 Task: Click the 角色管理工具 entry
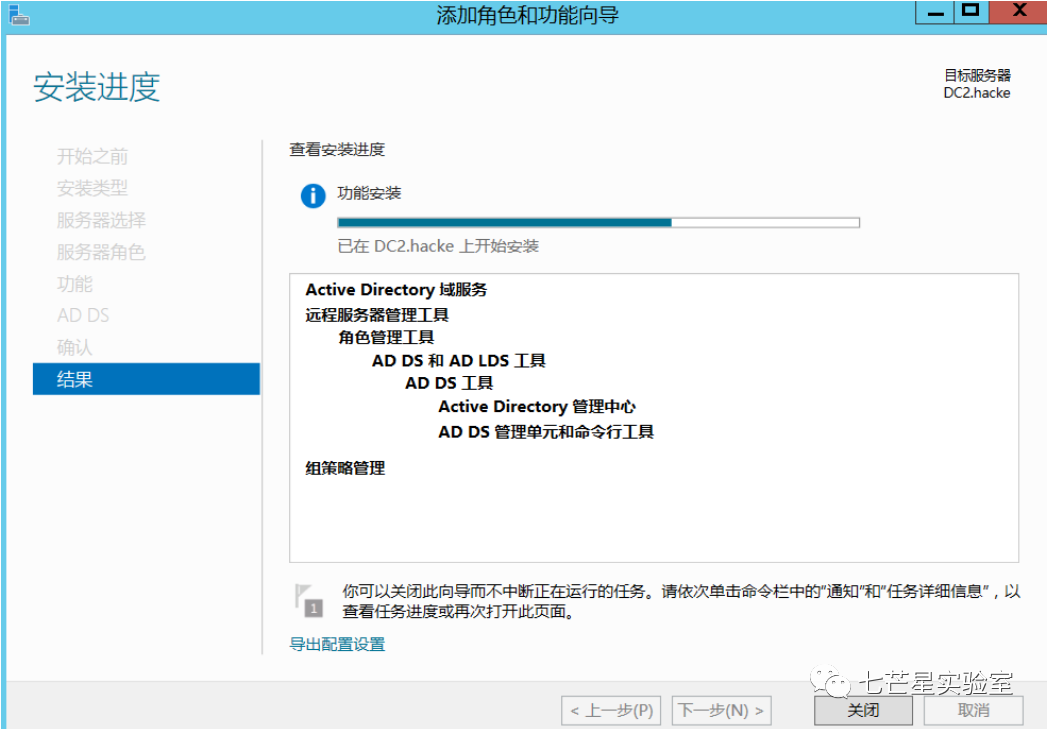coord(387,337)
